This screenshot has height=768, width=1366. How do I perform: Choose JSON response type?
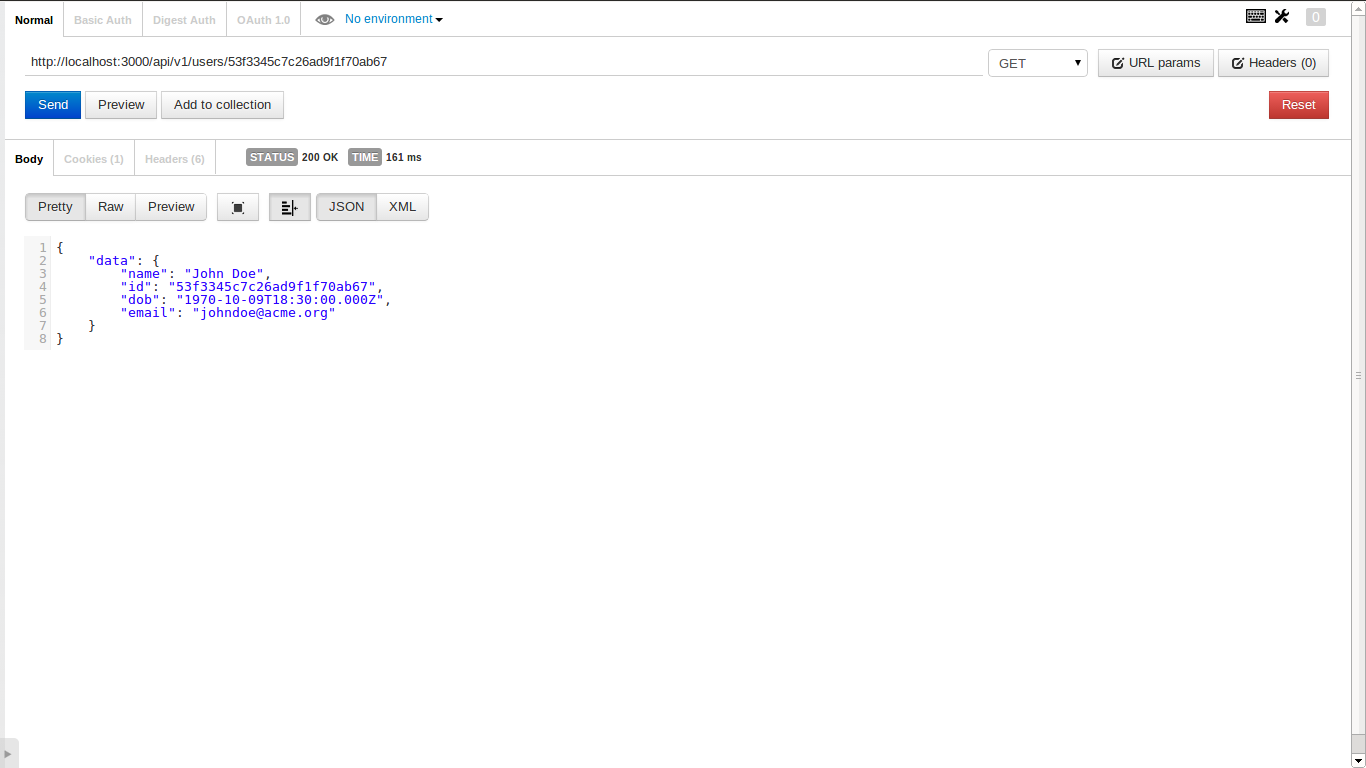(347, 207)
